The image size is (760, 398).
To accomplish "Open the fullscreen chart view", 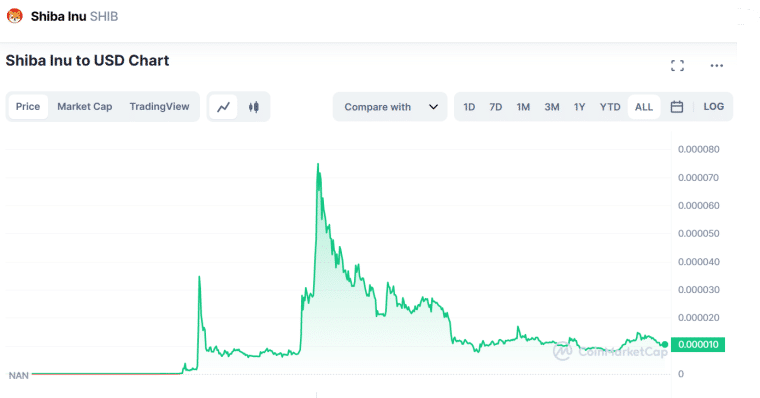I will click(x=677, y=65).
